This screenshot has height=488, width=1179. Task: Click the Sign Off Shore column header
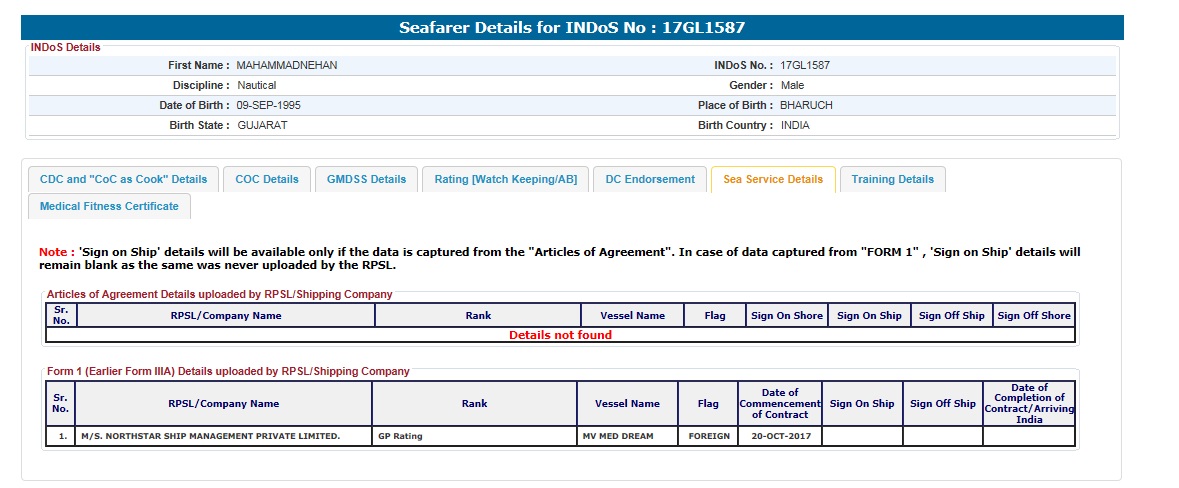1033,316
